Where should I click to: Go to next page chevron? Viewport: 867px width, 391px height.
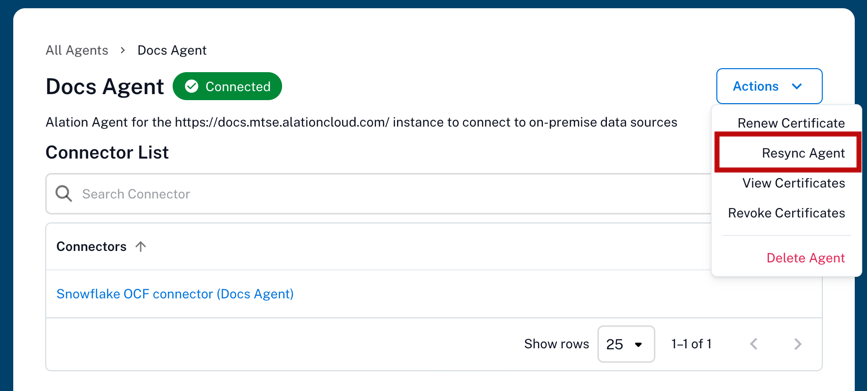(x=797, y=344)
